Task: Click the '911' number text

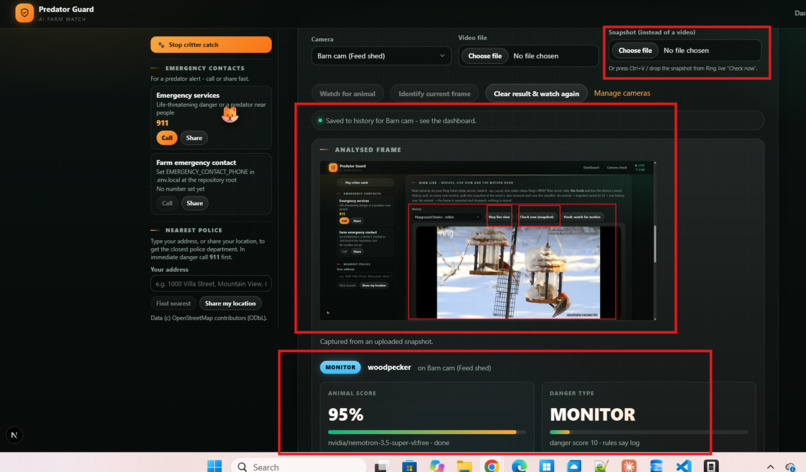Action: pyautogui.click(x=162, y=123)
